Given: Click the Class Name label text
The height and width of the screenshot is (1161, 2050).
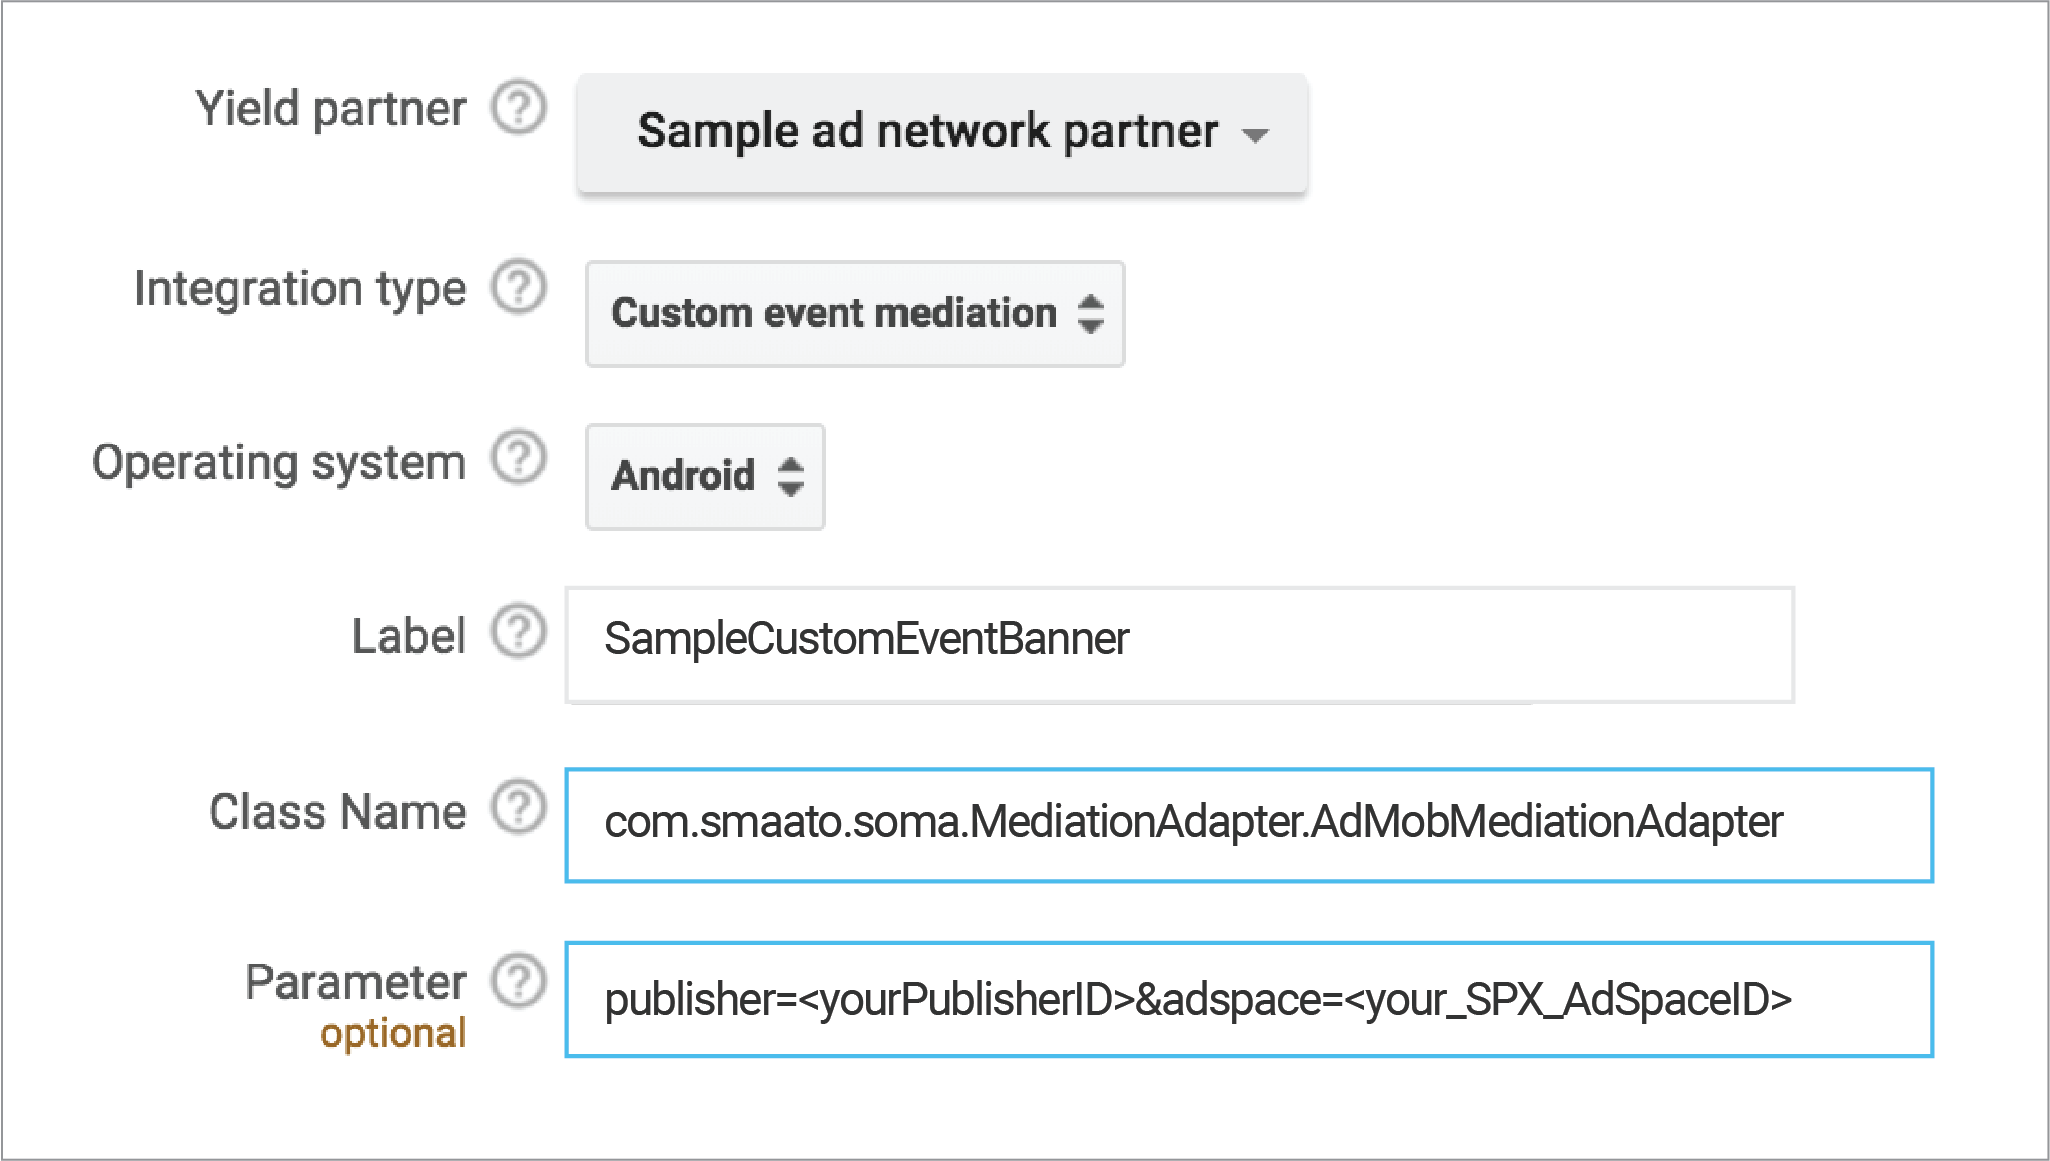Looking at the screenshot, I should coord(337,812).
